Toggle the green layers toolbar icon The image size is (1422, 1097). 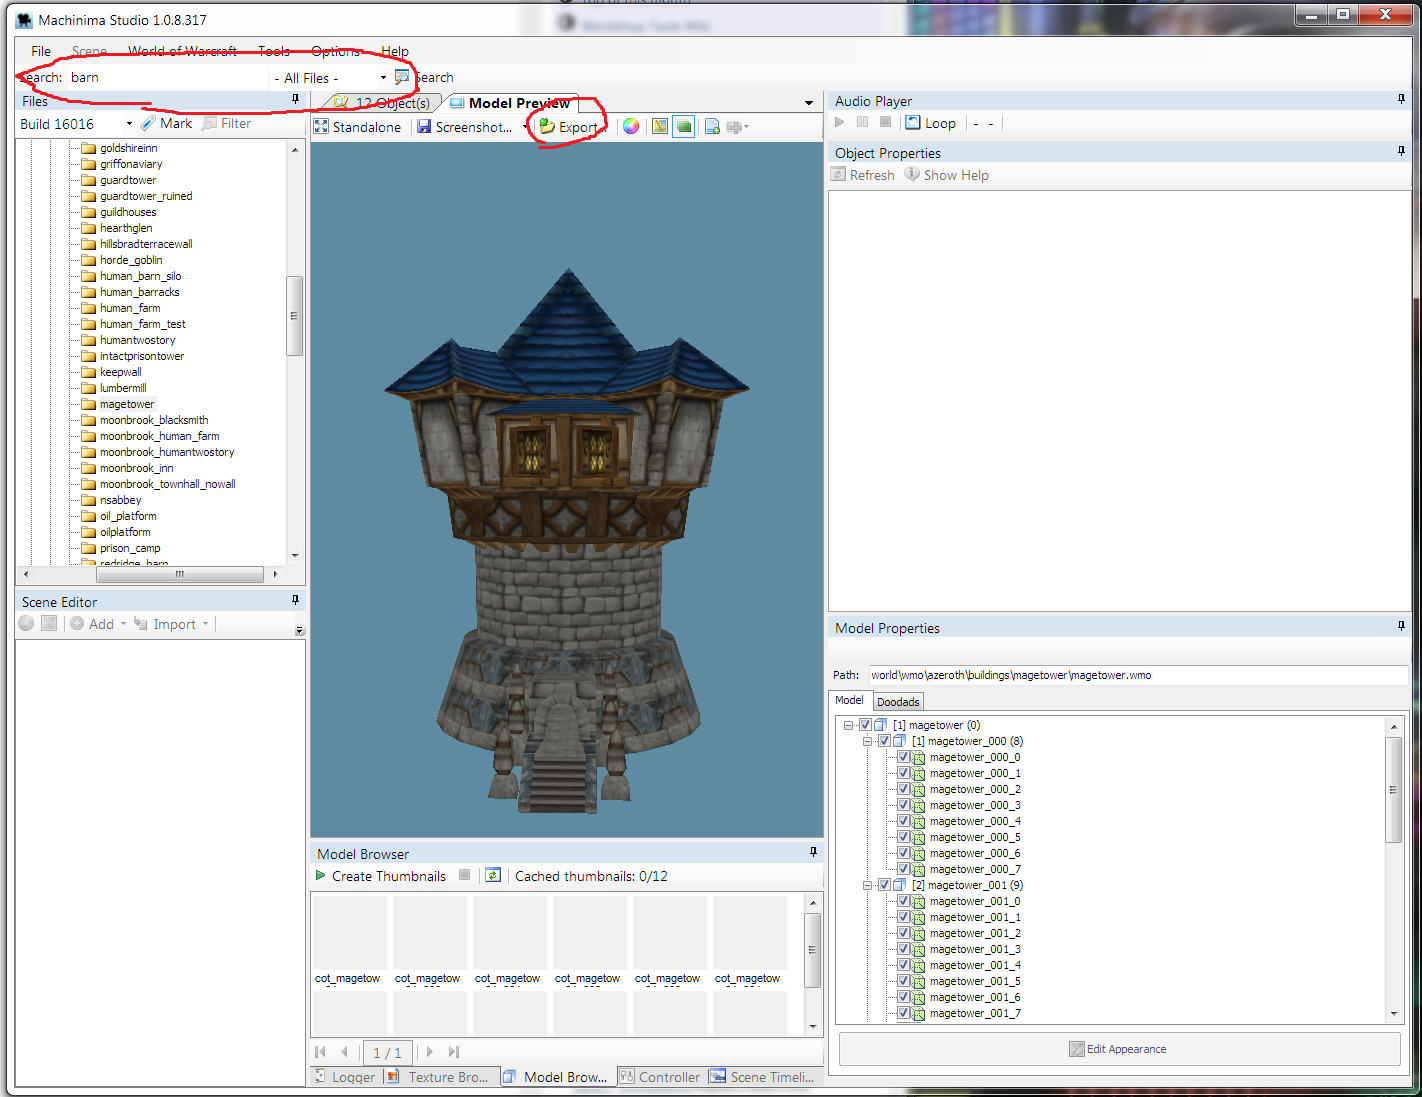[684, 127]
